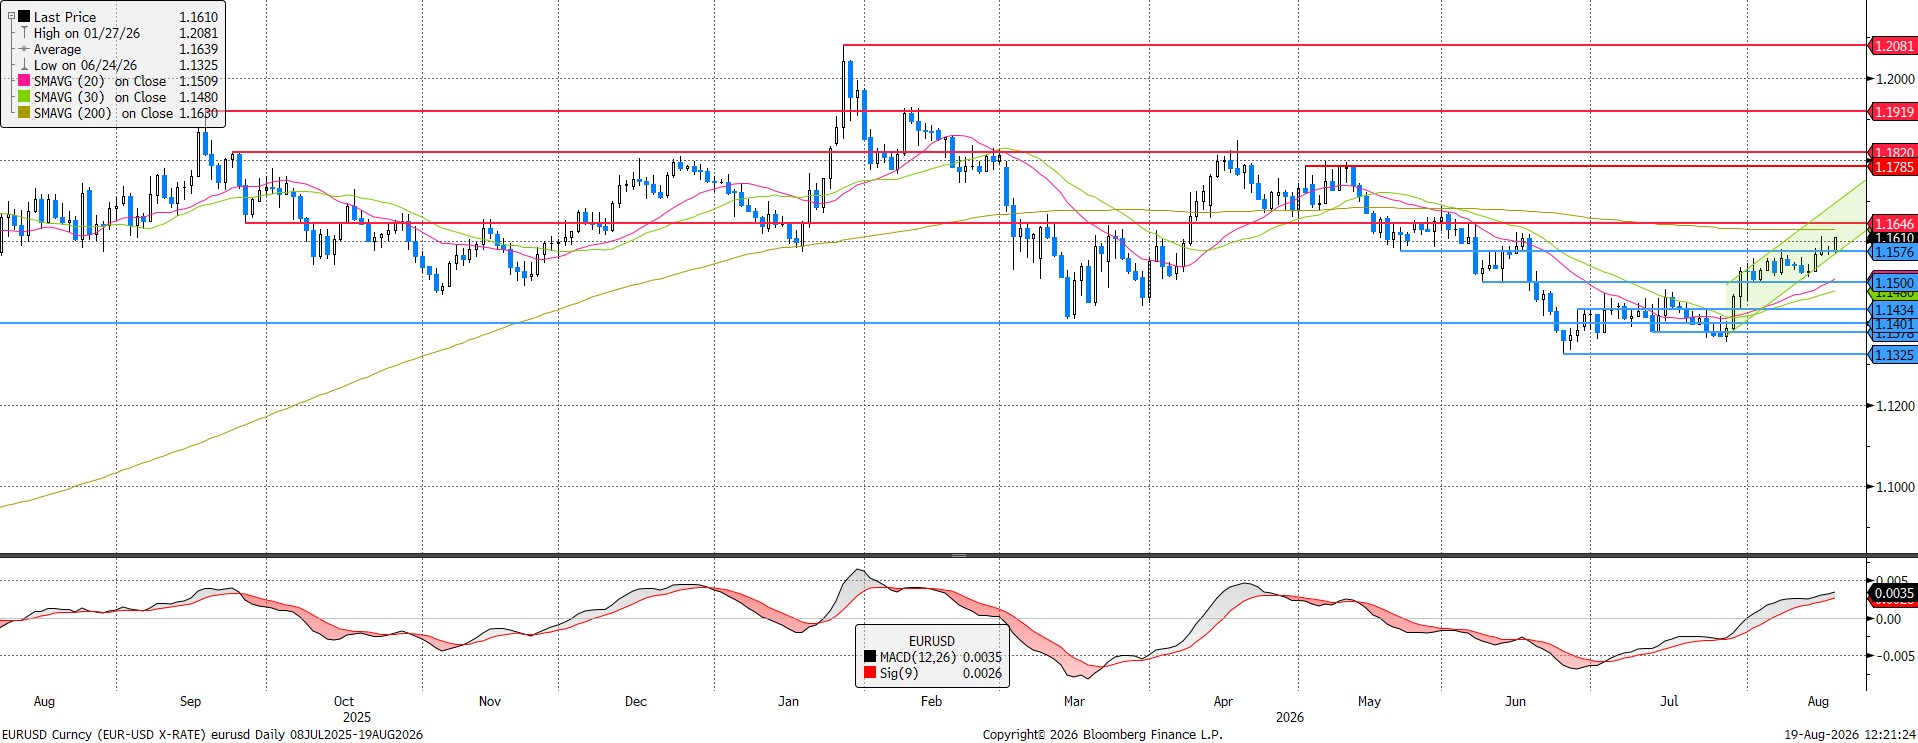Click the black Last Price color swatch
The height and width of the screenshot is (743, 1918).
(x=24, y=17)
